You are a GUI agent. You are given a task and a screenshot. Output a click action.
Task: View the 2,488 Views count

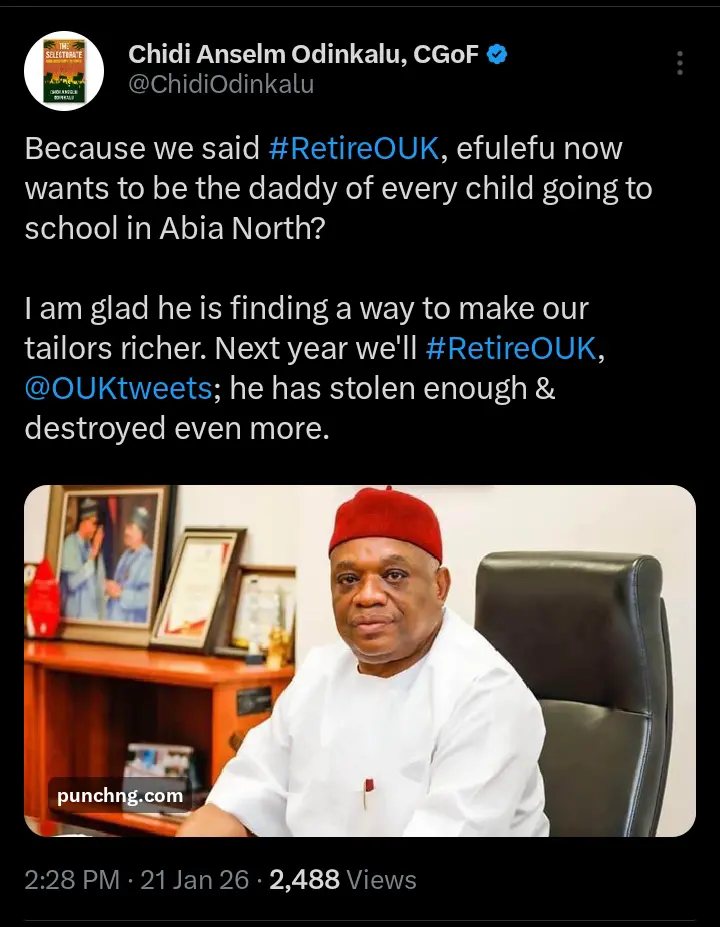point(345,880)
